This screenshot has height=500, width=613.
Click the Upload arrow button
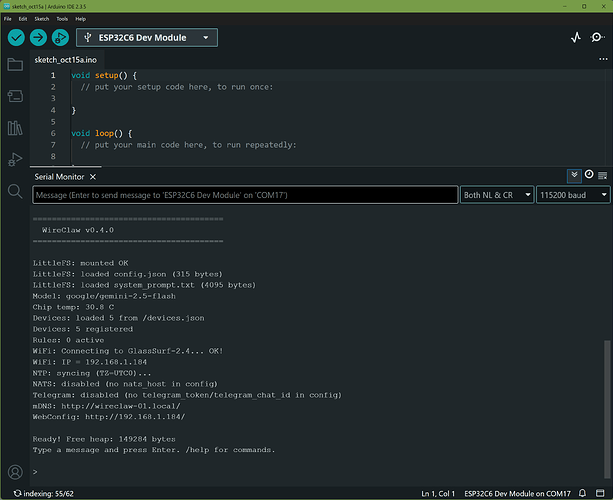tap(38, 38)
